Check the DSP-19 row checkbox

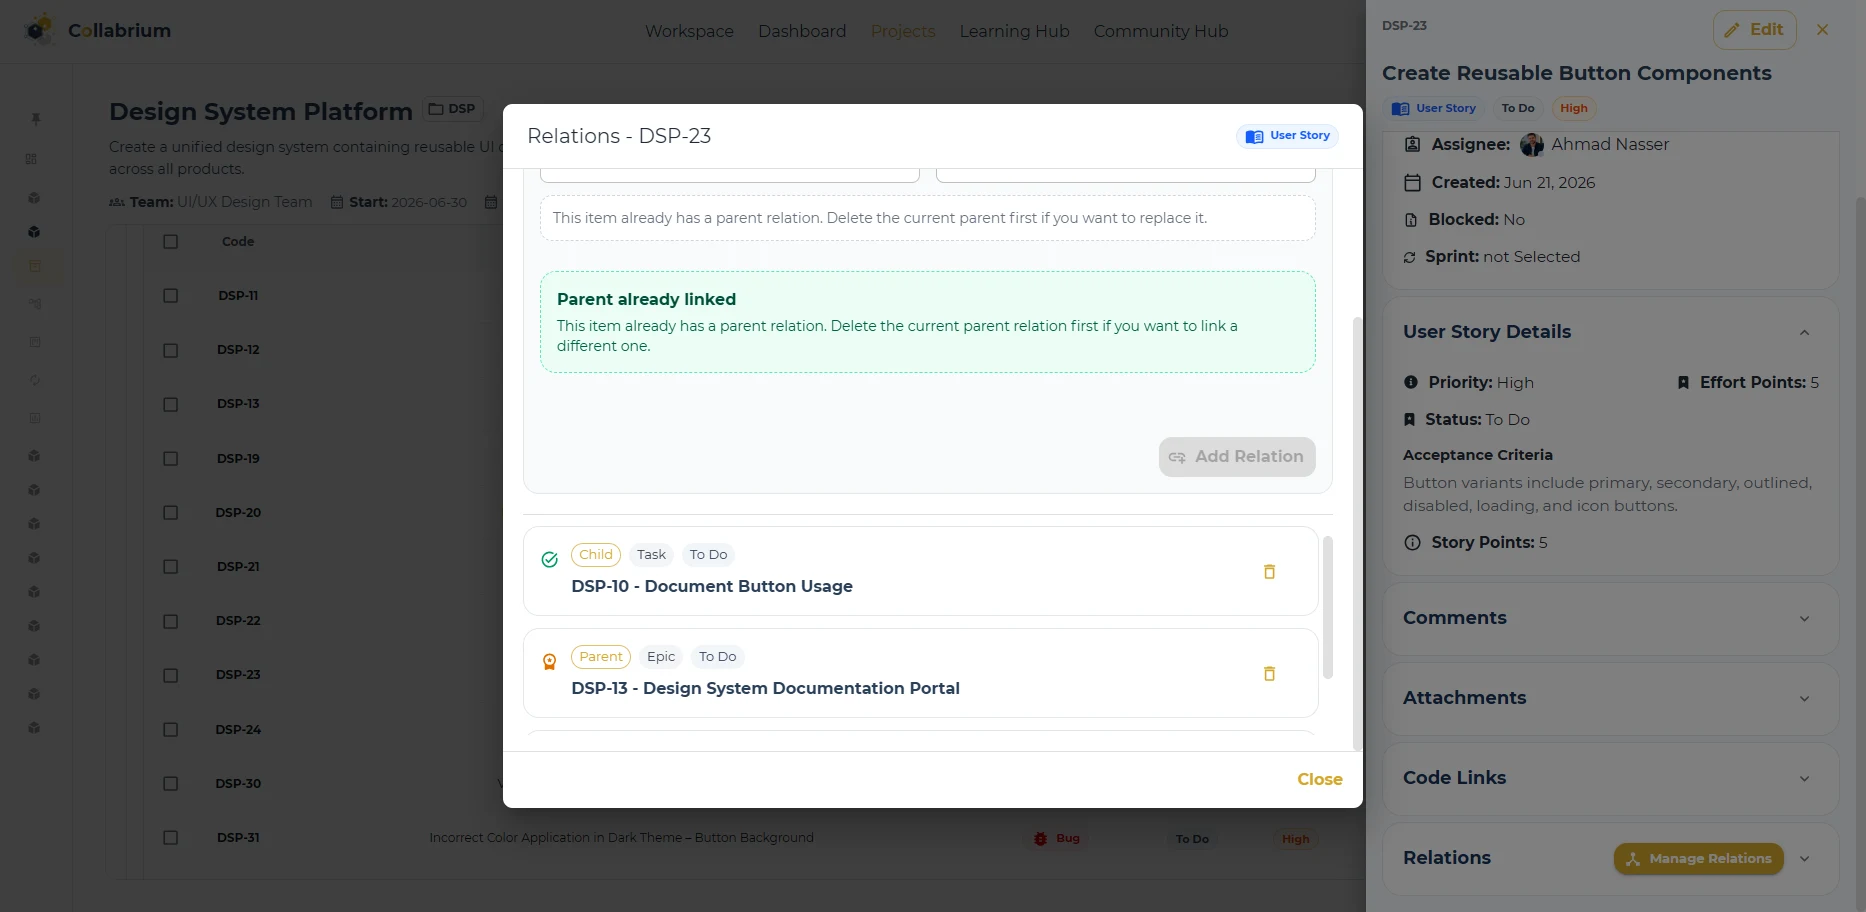coord(170,459)
